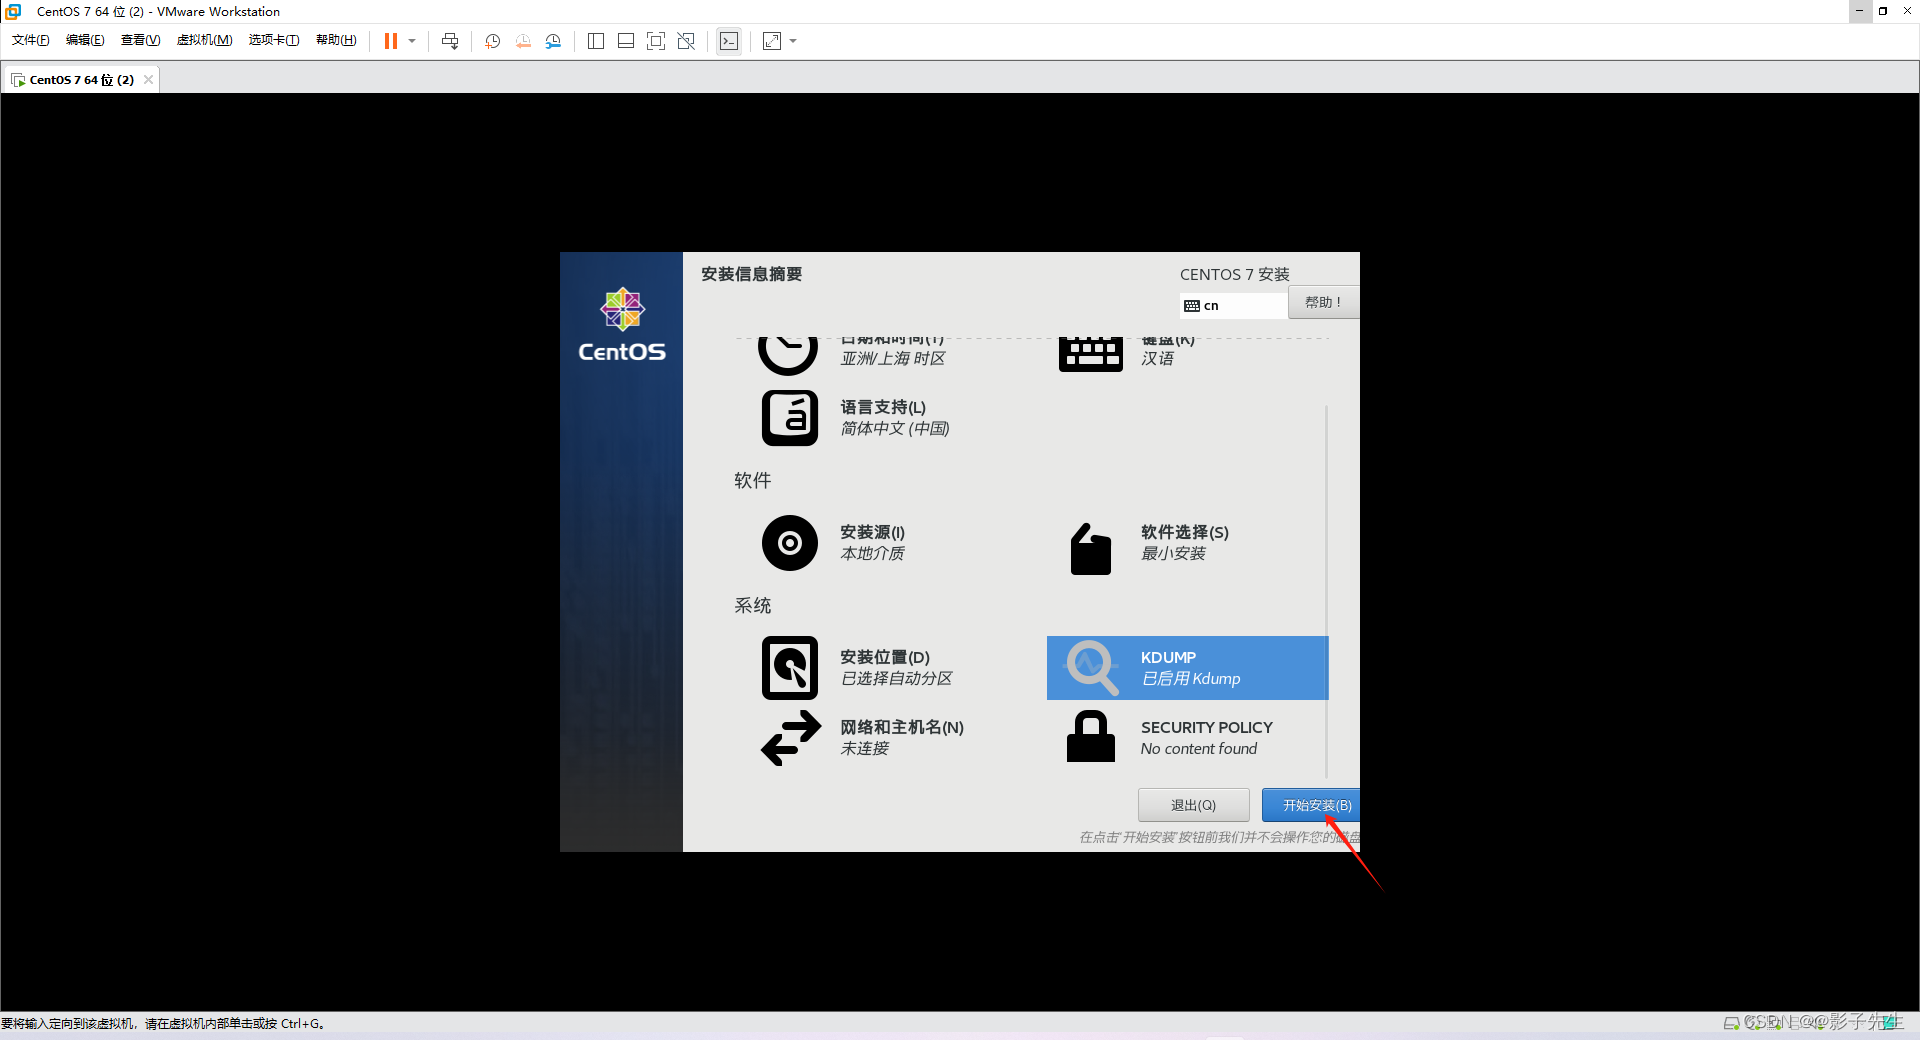
Task: Click the CentOS logo in sidebar
Action: pyautogui.click(x=622, y=324)
